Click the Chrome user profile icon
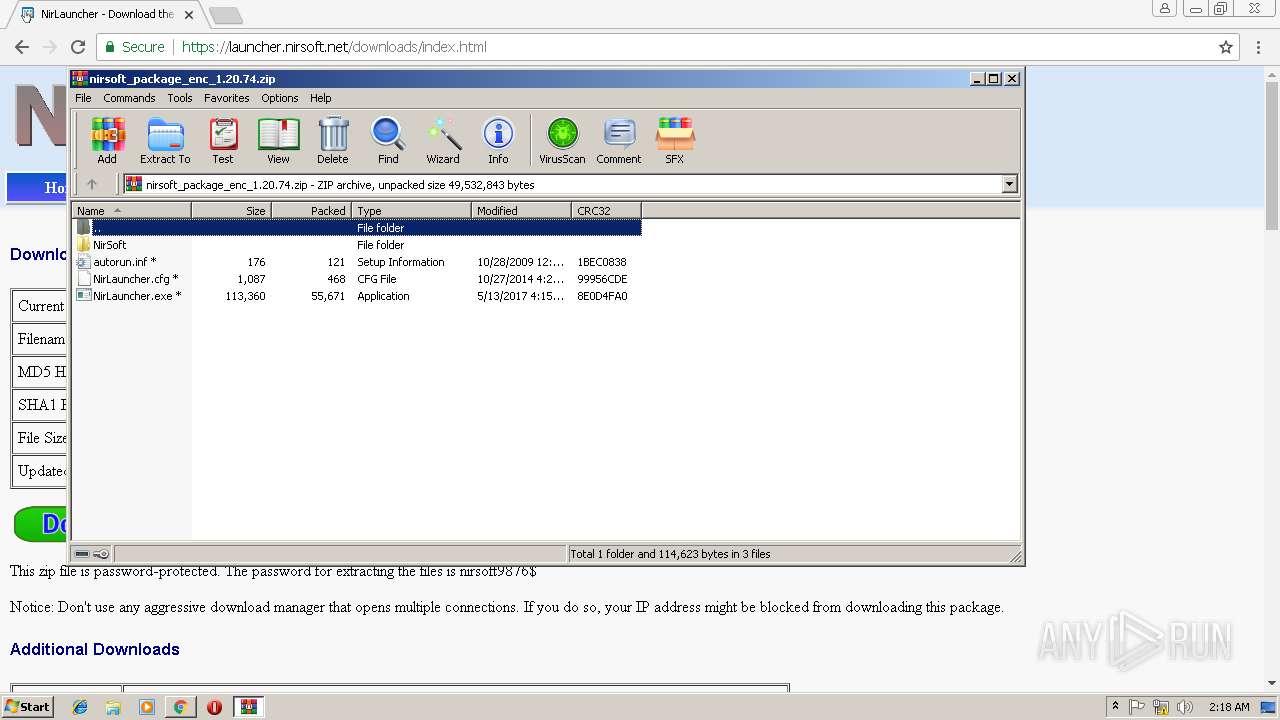Image resolution: width=1280 pixels, height=720 pixels. [1165, 8]
